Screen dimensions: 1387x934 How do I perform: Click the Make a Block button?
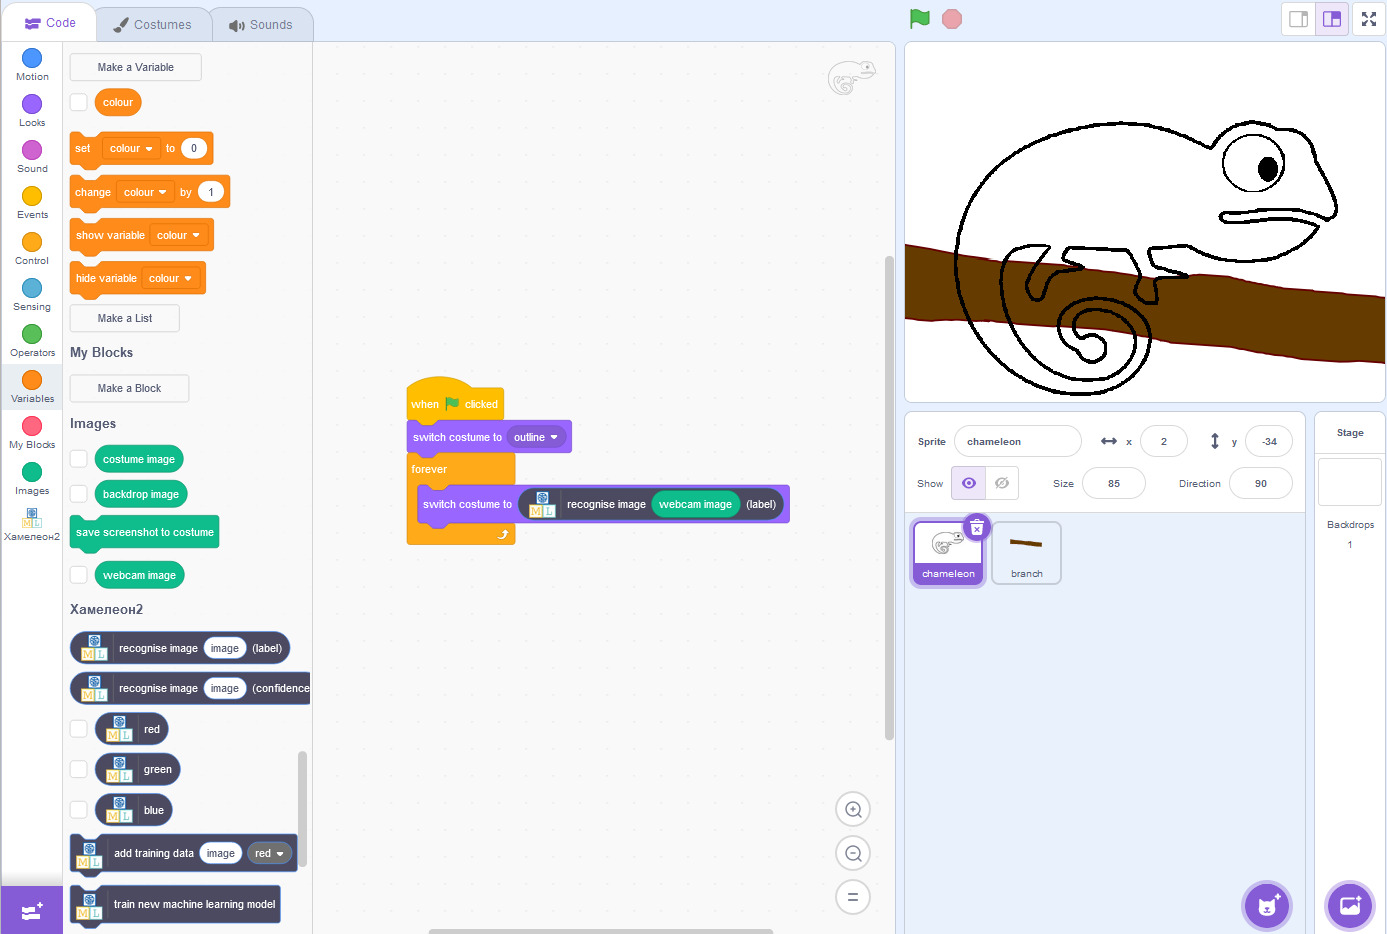(x=129, y=388)
